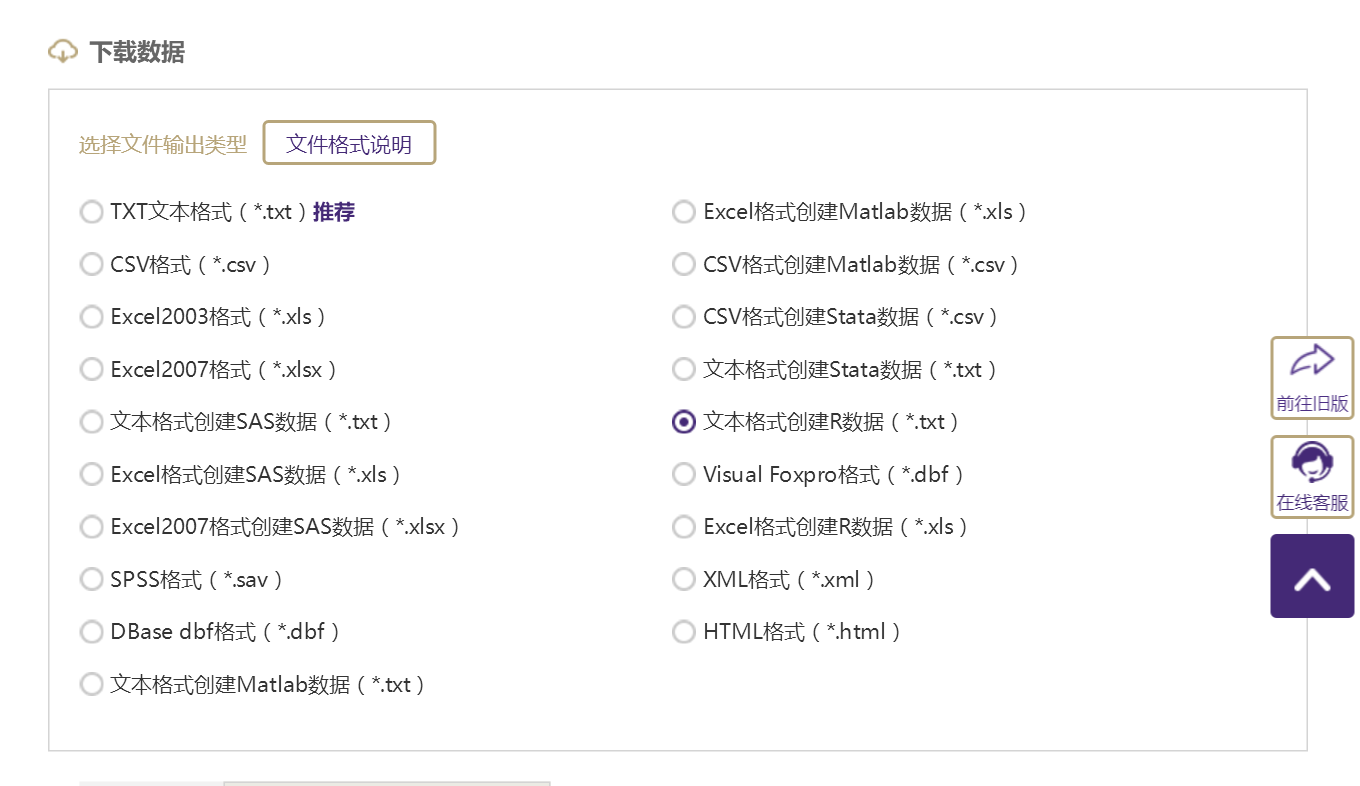Select XML格式 (*.xml) option
Viewport: 1360px width, 786px height.
point(683,579)
